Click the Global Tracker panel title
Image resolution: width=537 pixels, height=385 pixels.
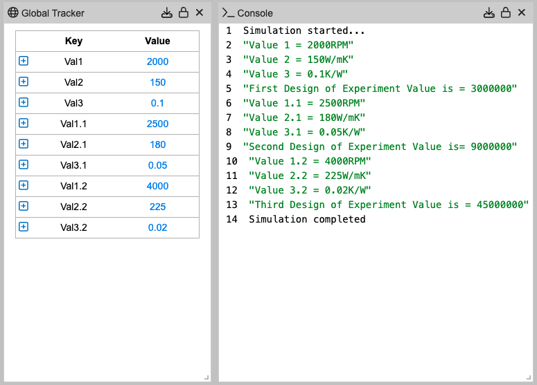coord(53,13)
